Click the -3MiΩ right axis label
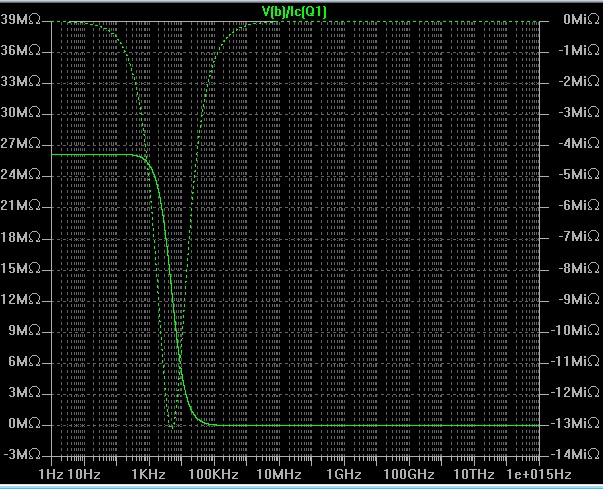Screen dimensions: 603x489 pos(579,113)
